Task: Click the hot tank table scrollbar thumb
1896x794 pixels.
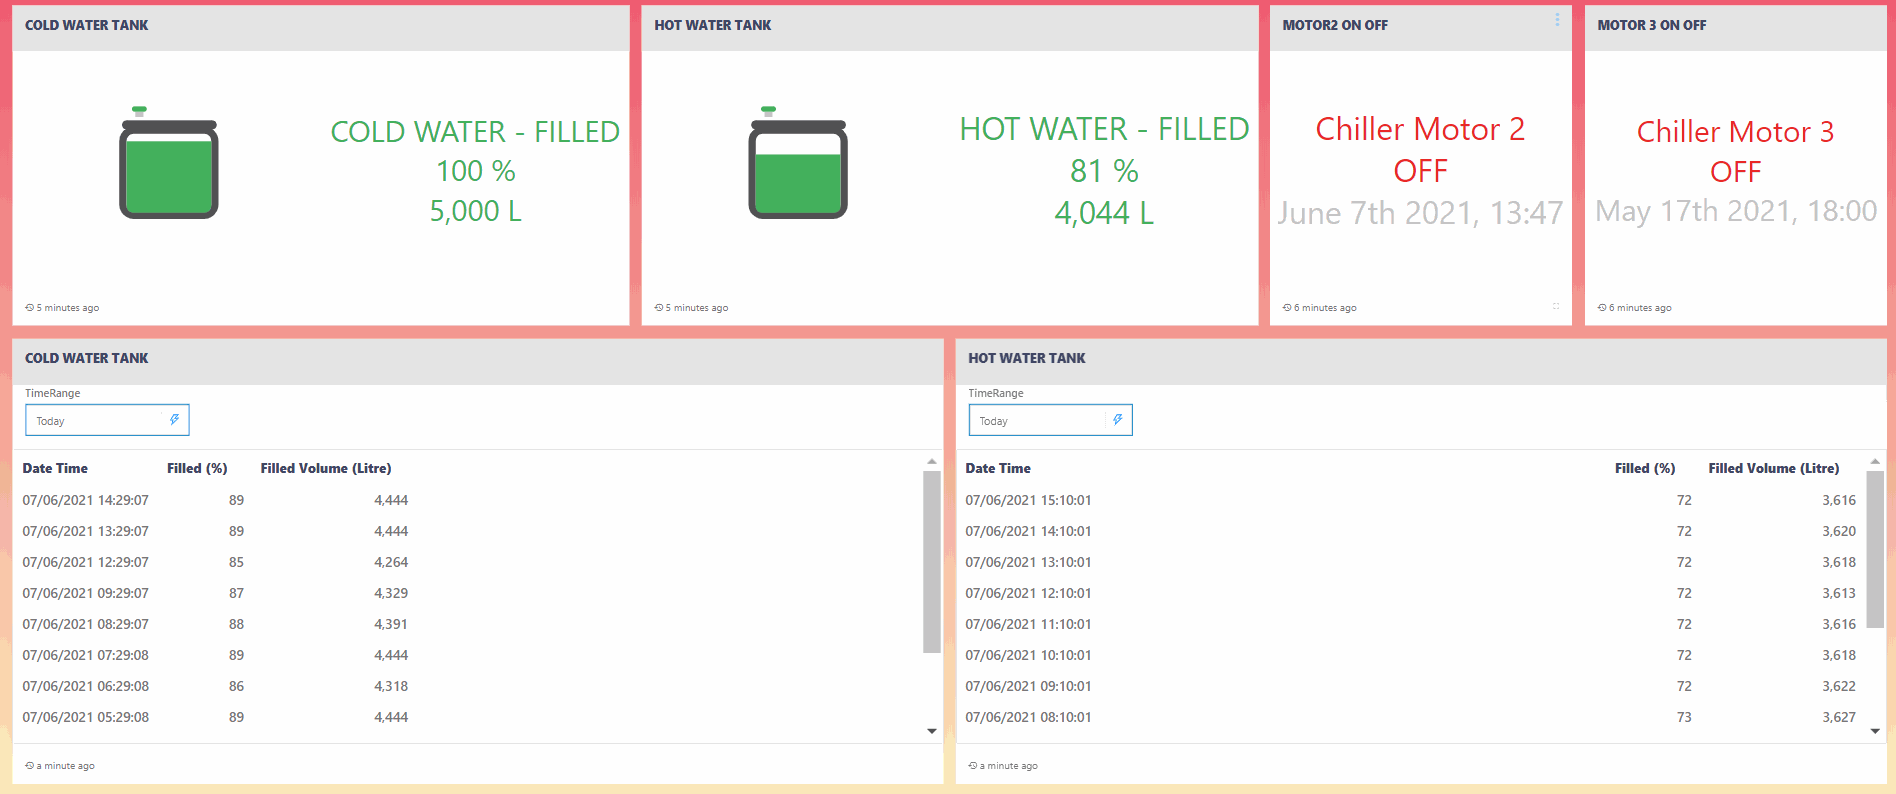Action: (1875, 550)
